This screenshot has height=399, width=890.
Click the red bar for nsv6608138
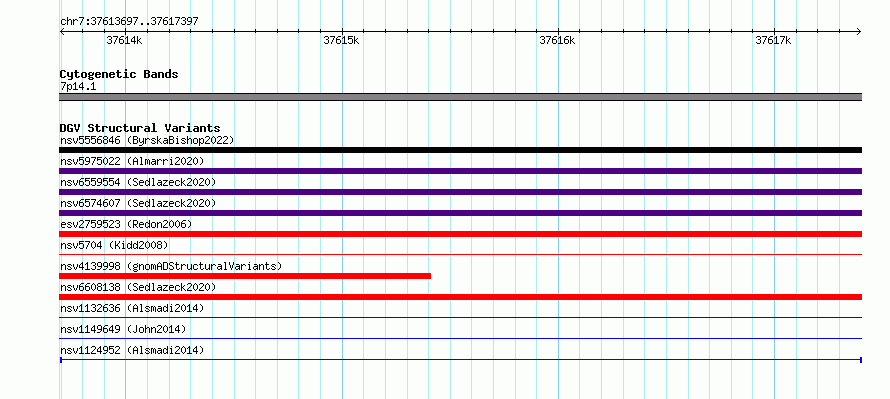click(x=460, y=297)
